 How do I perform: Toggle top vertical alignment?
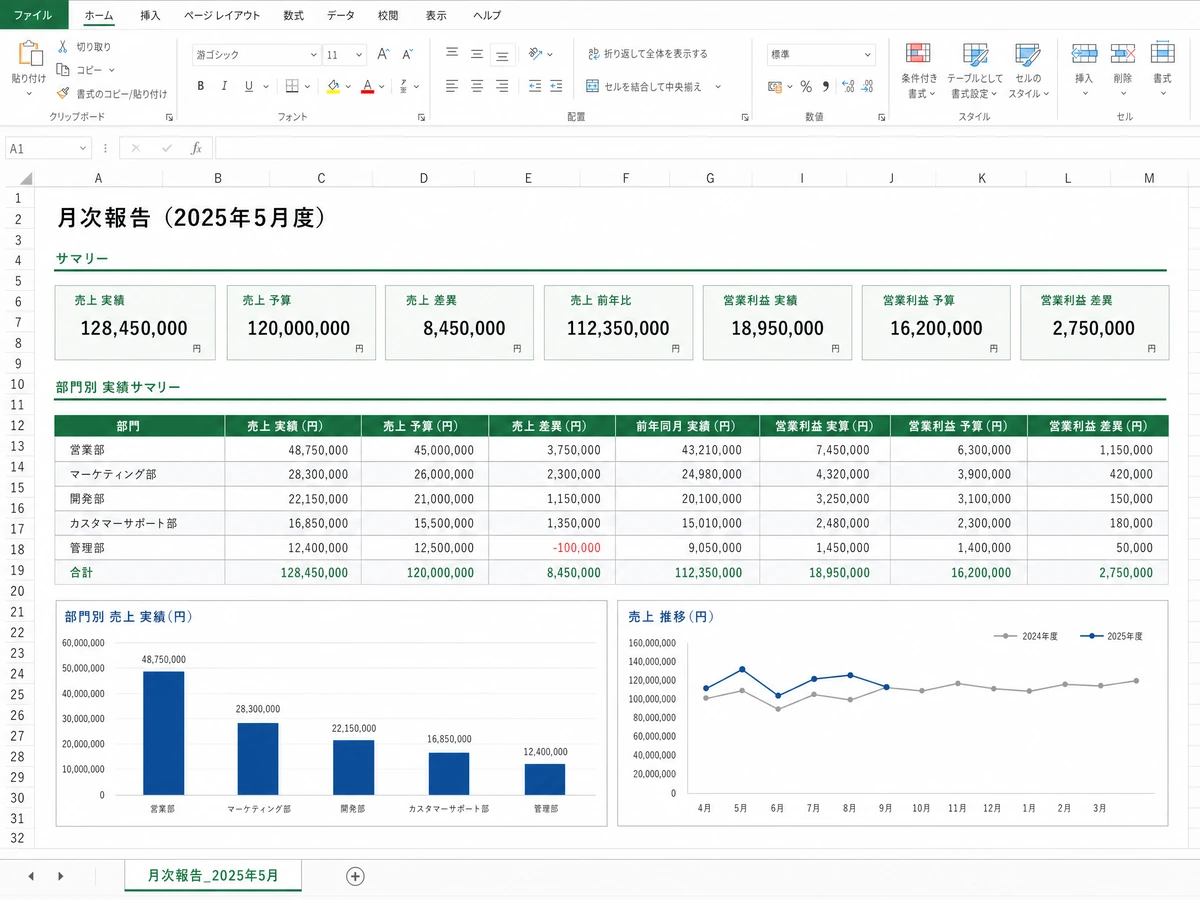tap(453, 54)
